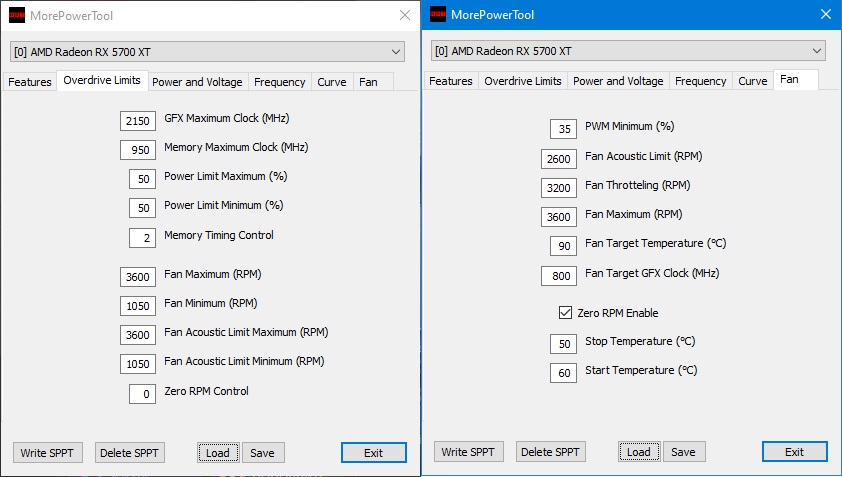Click the MorePowerTool icon in right window
The height and width of the screenshot is (477, 842).
[437, 15]
